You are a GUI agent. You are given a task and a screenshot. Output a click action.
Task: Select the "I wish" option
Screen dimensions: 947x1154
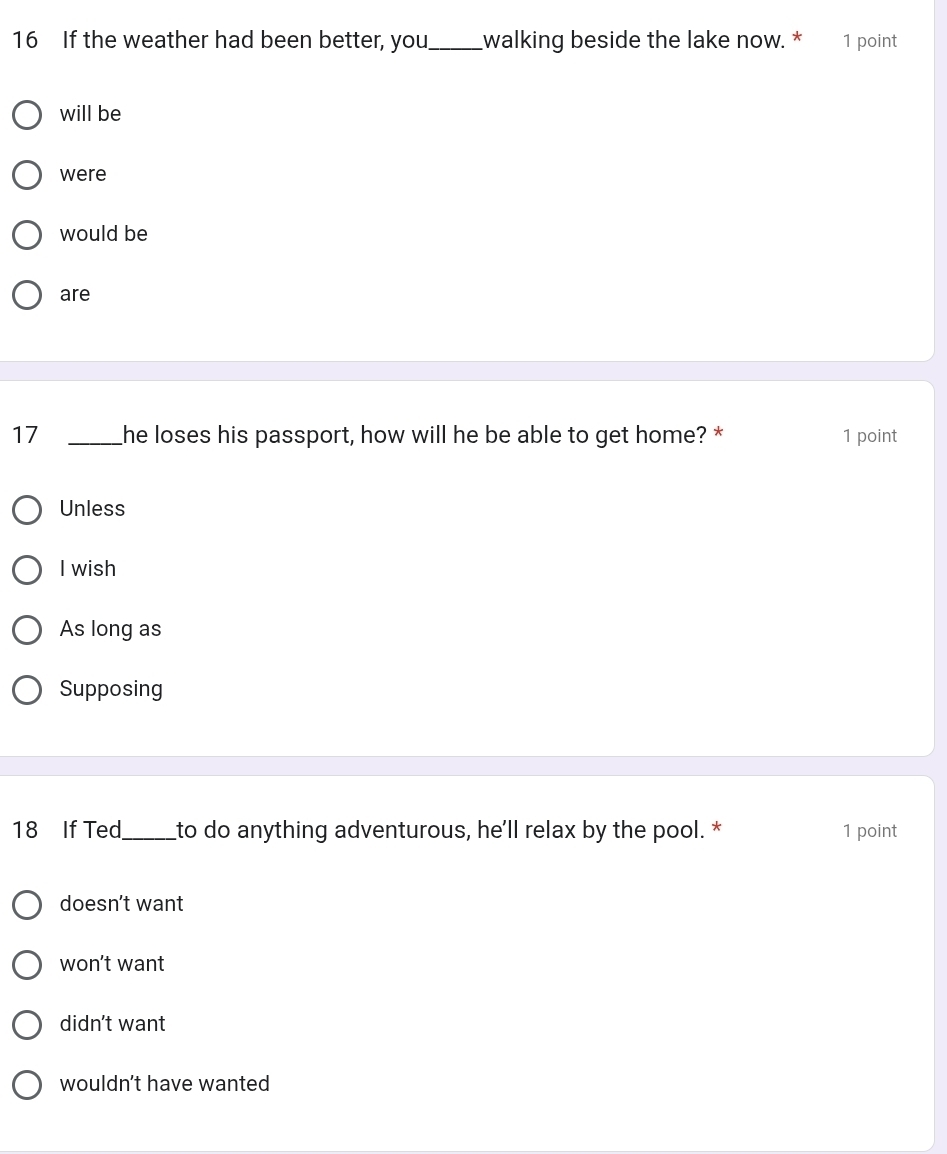click(x=27, y=570)
